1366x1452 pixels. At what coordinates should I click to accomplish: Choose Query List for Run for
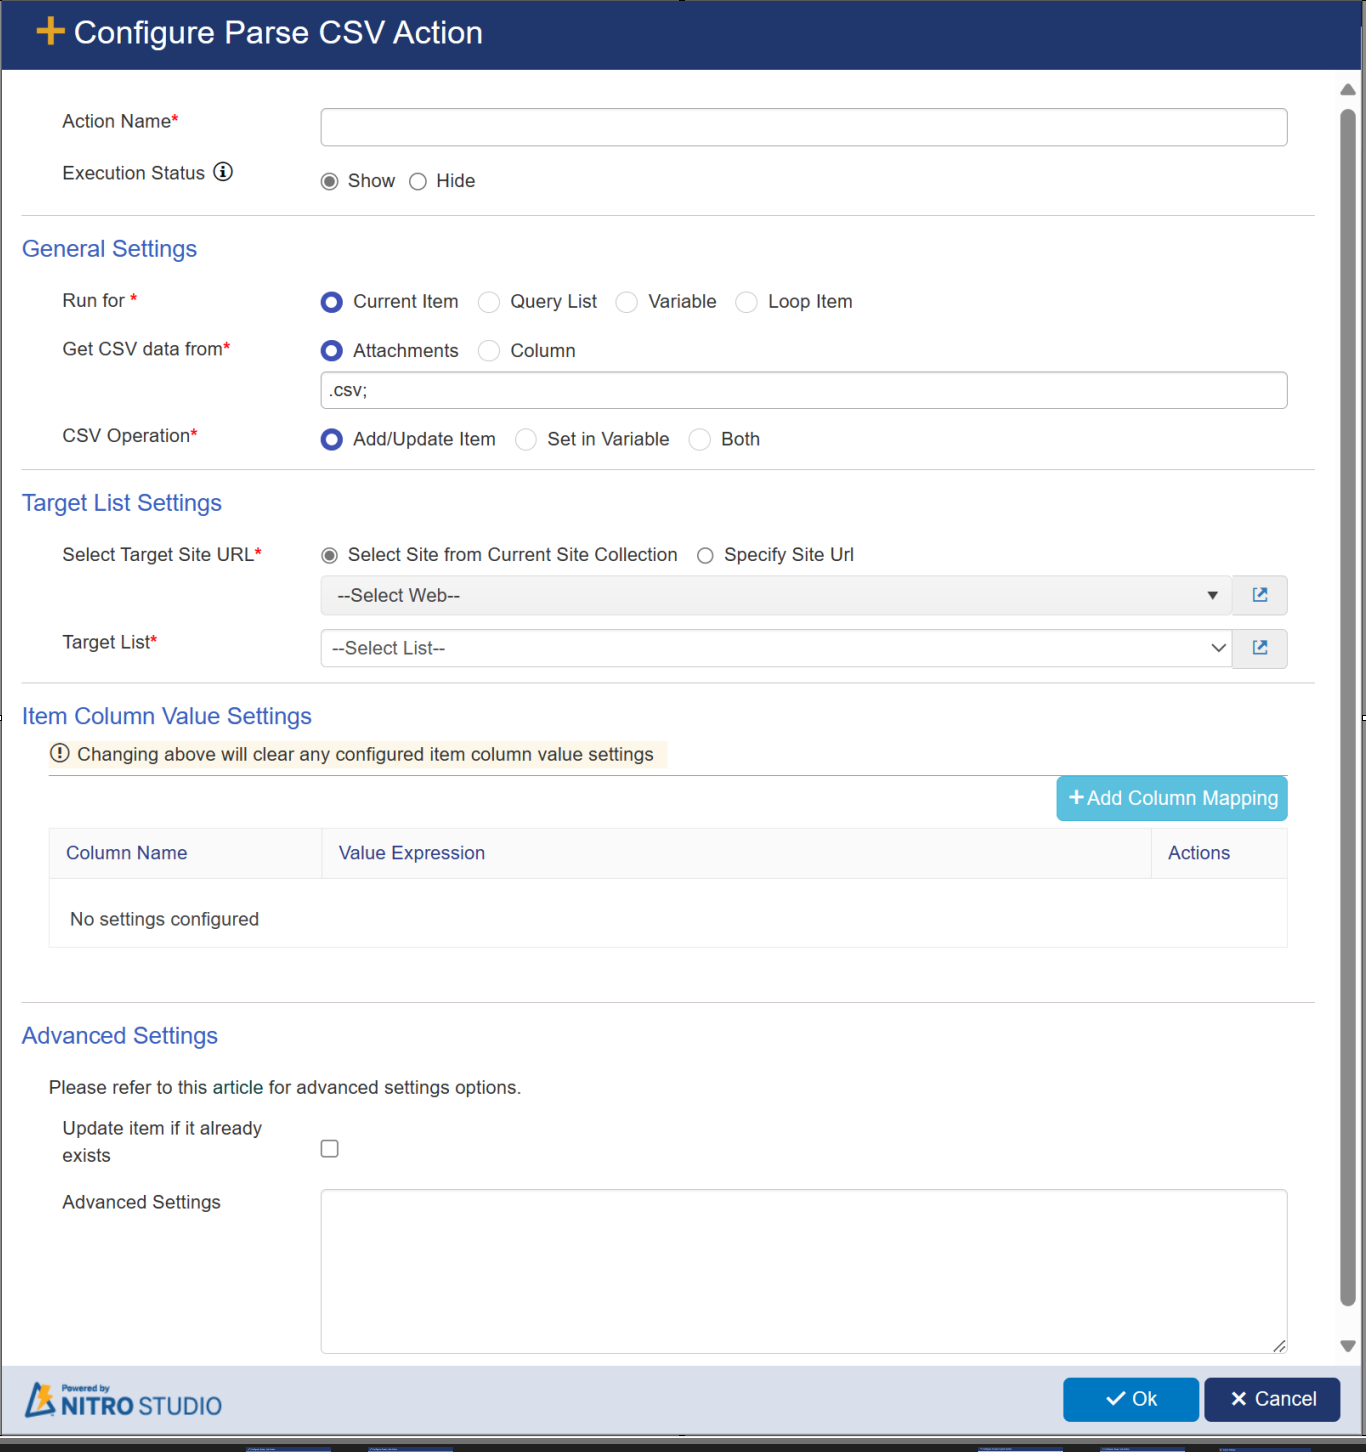tap(489, 302)
